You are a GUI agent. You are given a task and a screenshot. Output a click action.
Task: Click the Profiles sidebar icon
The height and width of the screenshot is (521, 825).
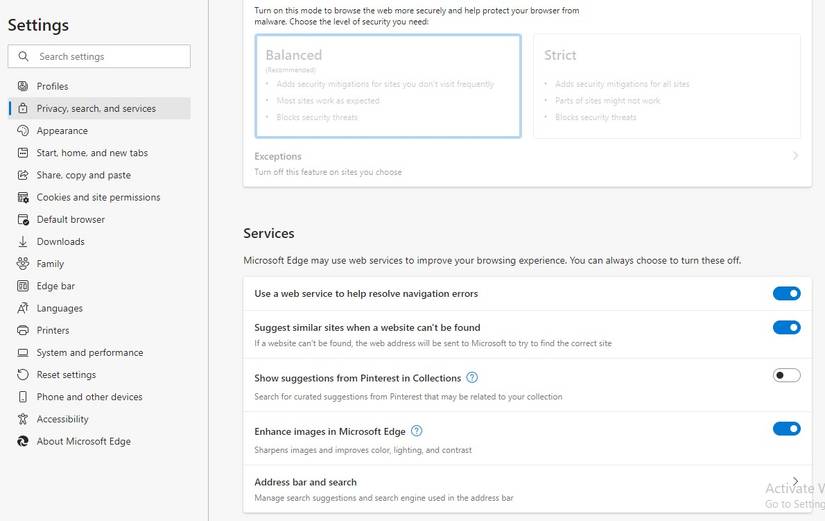pos(23,86)
